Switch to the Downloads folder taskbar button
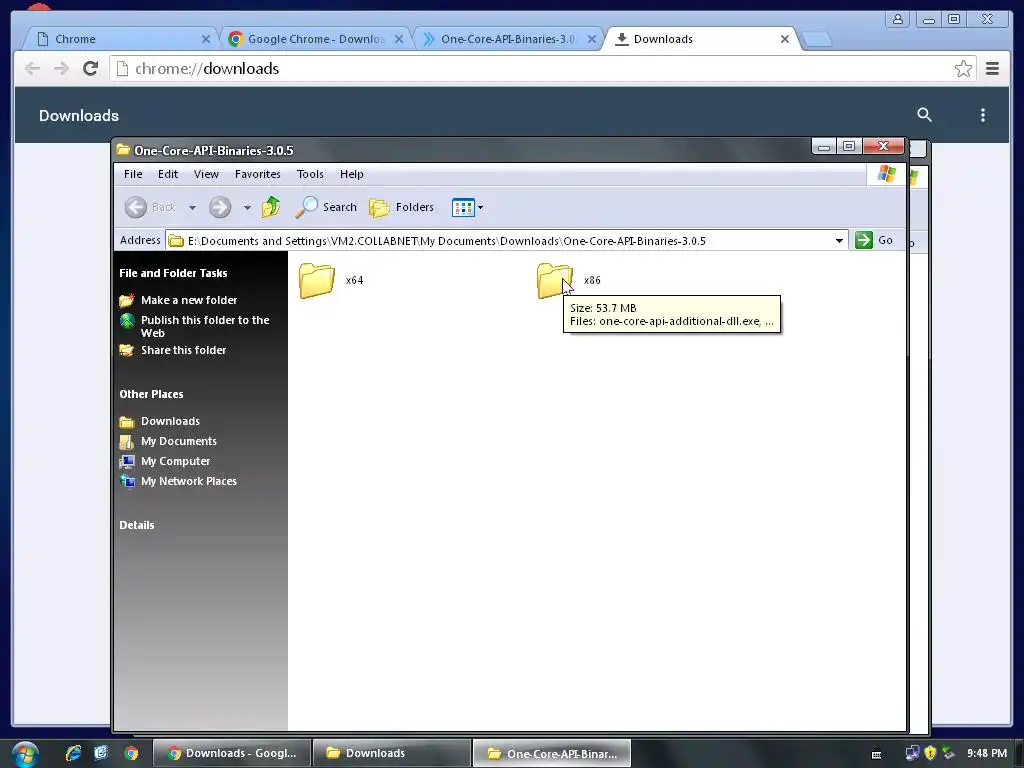The height and width of the screenshot is (768, 1024). pos(392,753)
